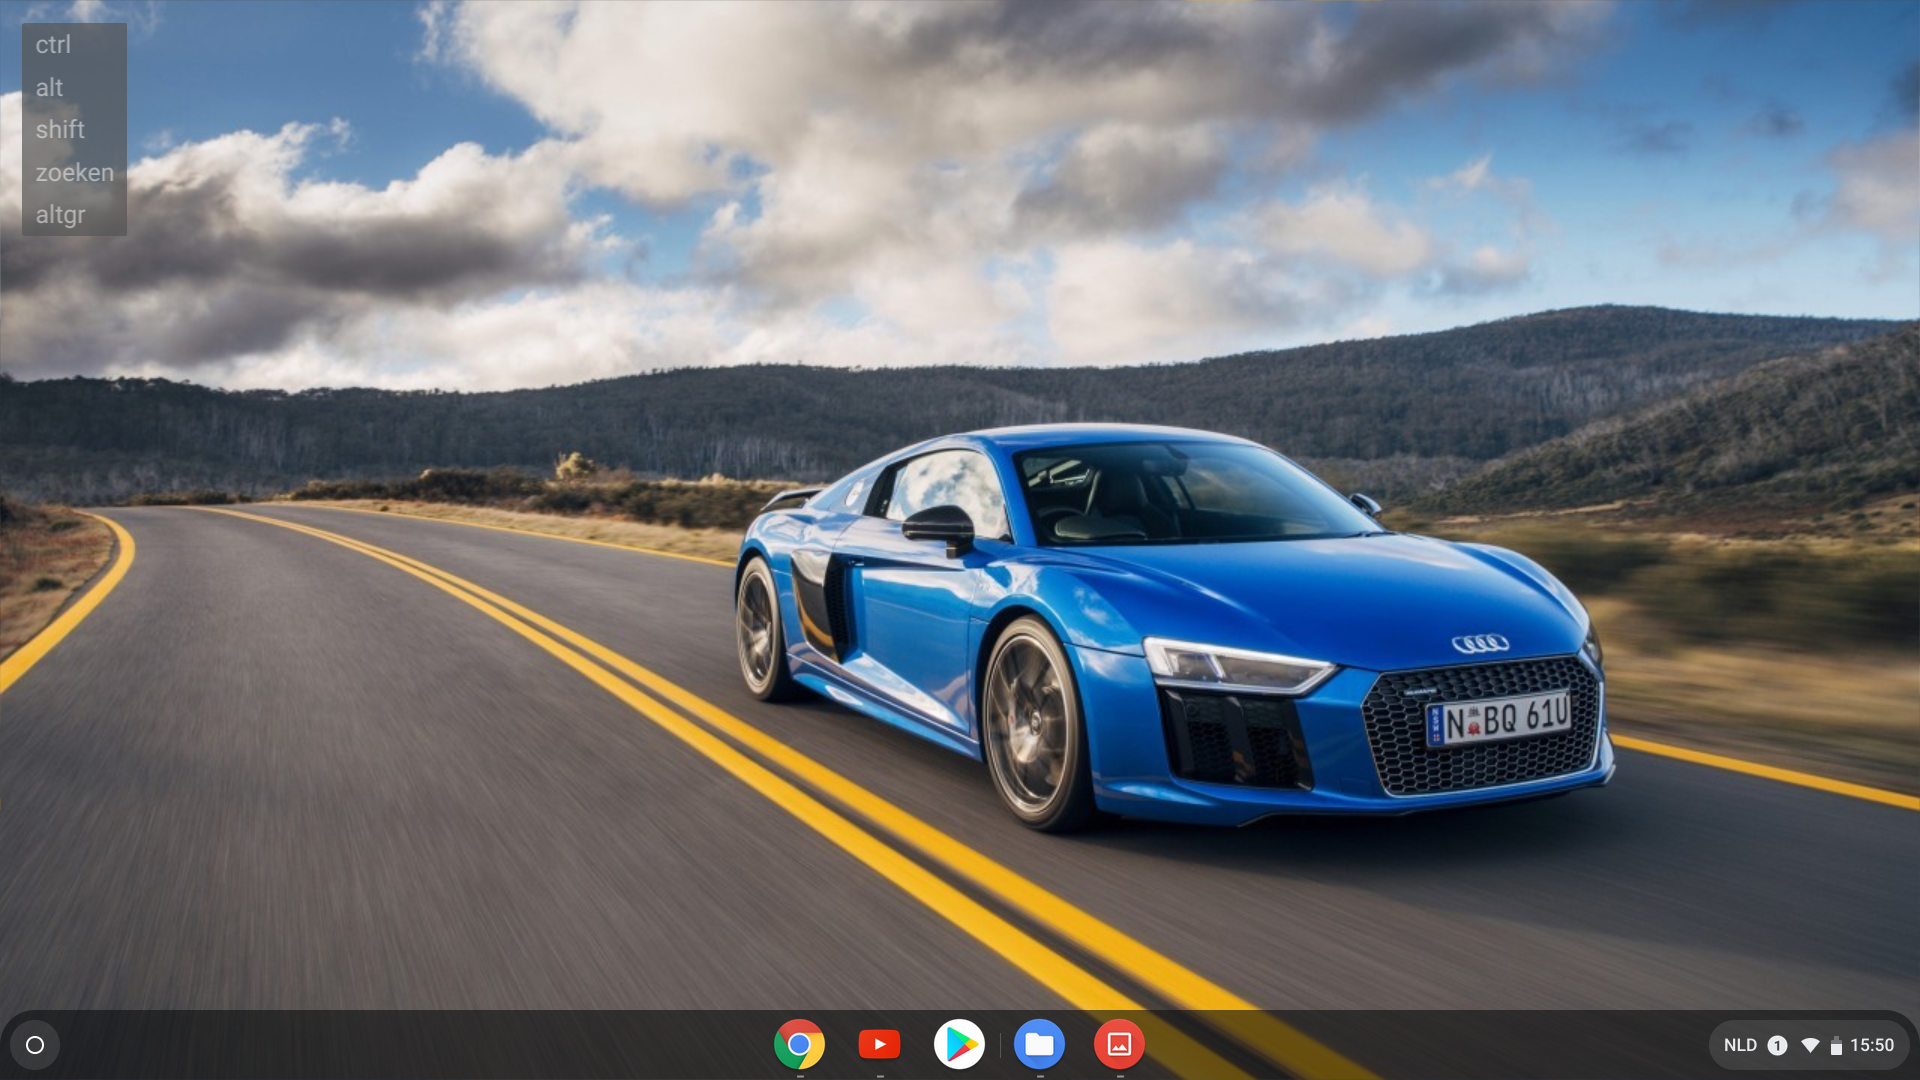The height and width of the screenshot is (1080, 1920).
Task: Click the circular launcher button
Action: coord(35,1045)
